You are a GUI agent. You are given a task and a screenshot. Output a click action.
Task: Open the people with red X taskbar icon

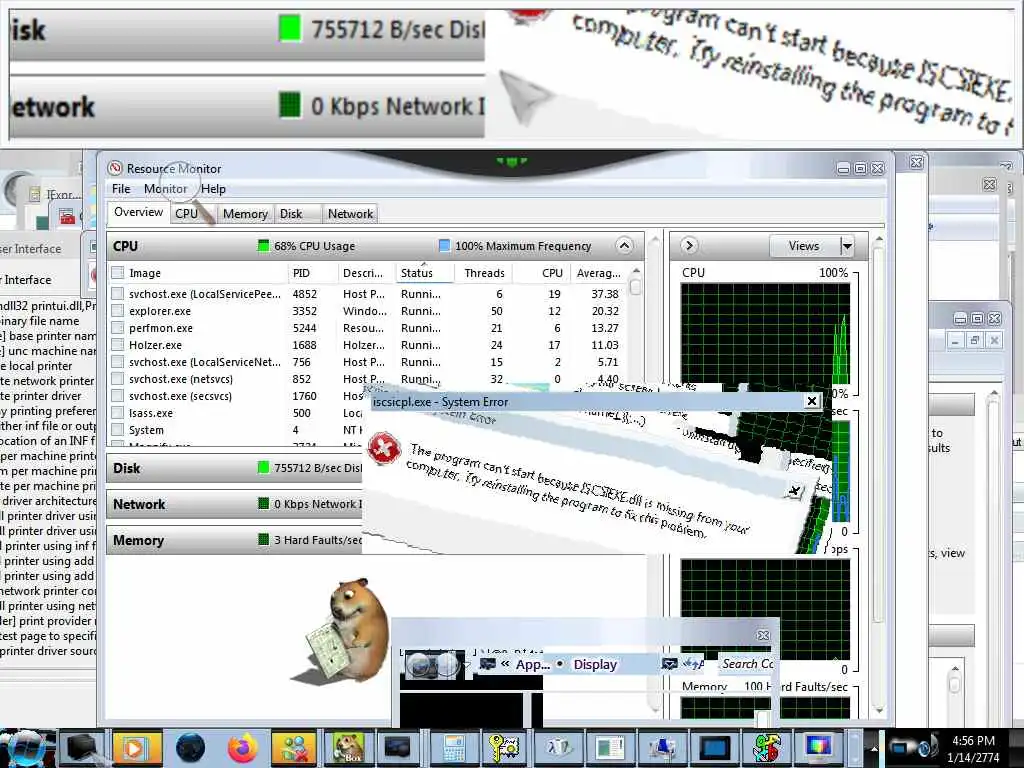[294, 748]
